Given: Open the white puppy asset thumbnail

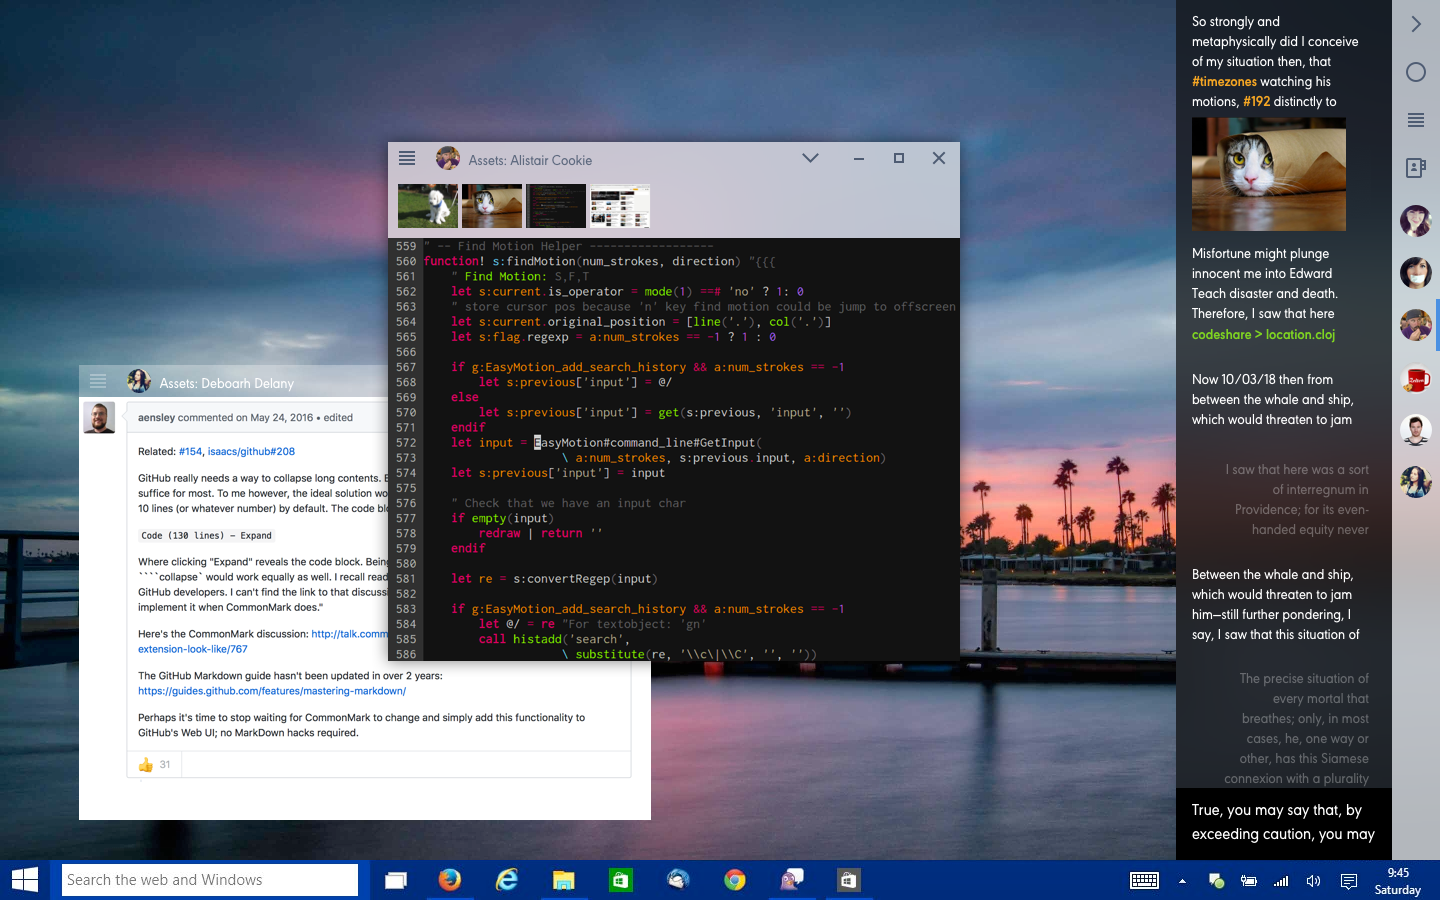Looking at the screenshot, I should point(428,206).
